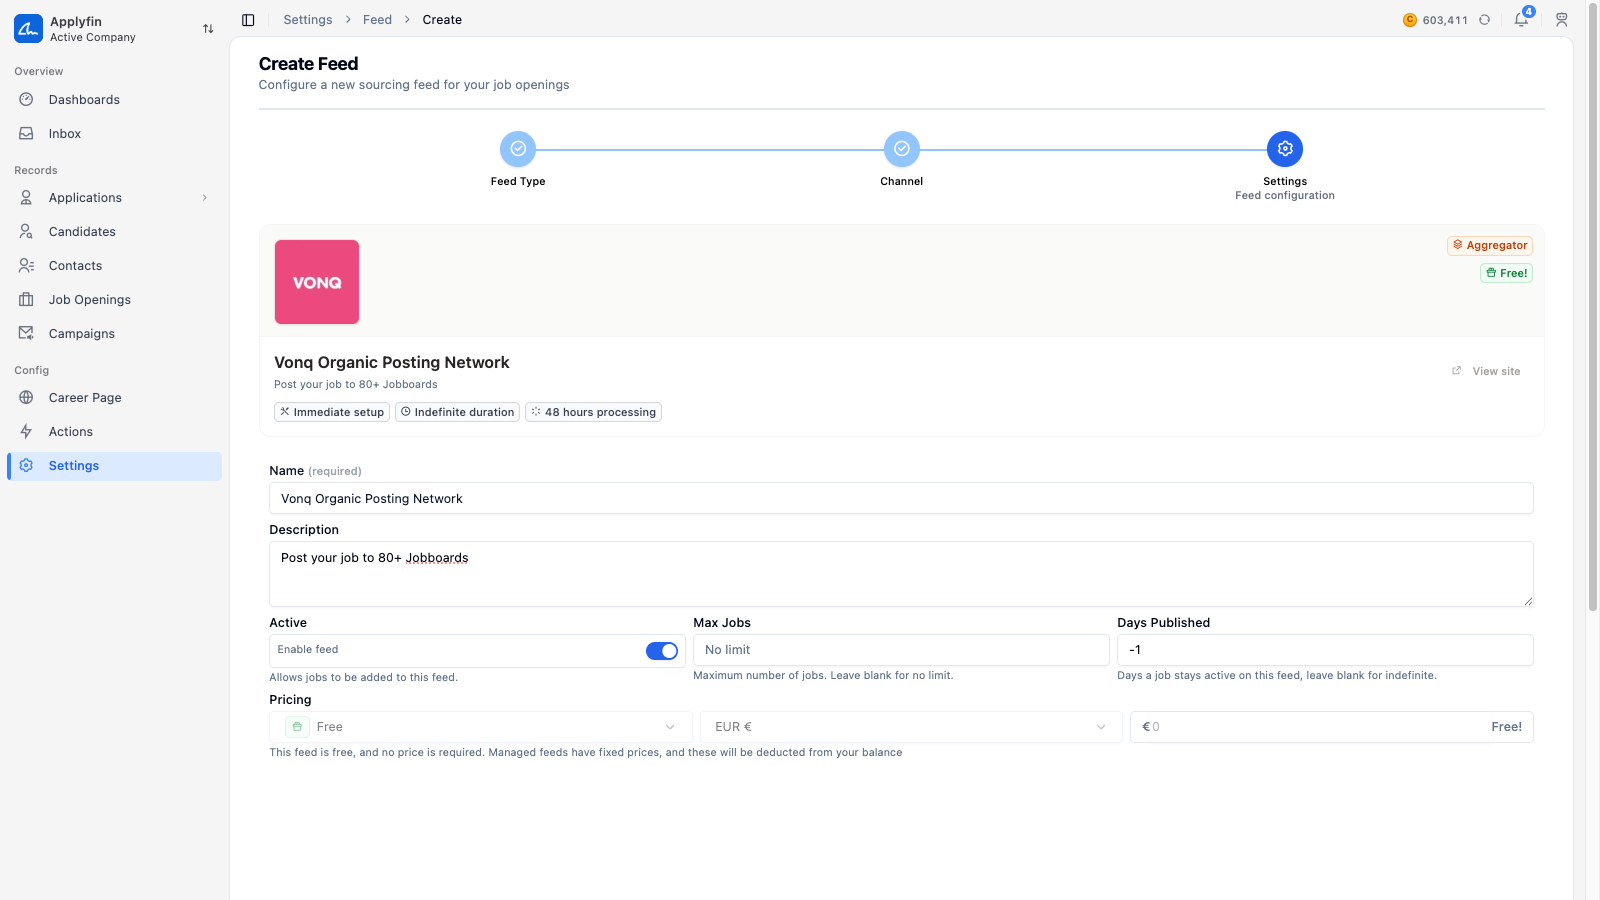Click the Indefinite duration tag
Viewport: 1600px width, 900px height.
(457, 412)
